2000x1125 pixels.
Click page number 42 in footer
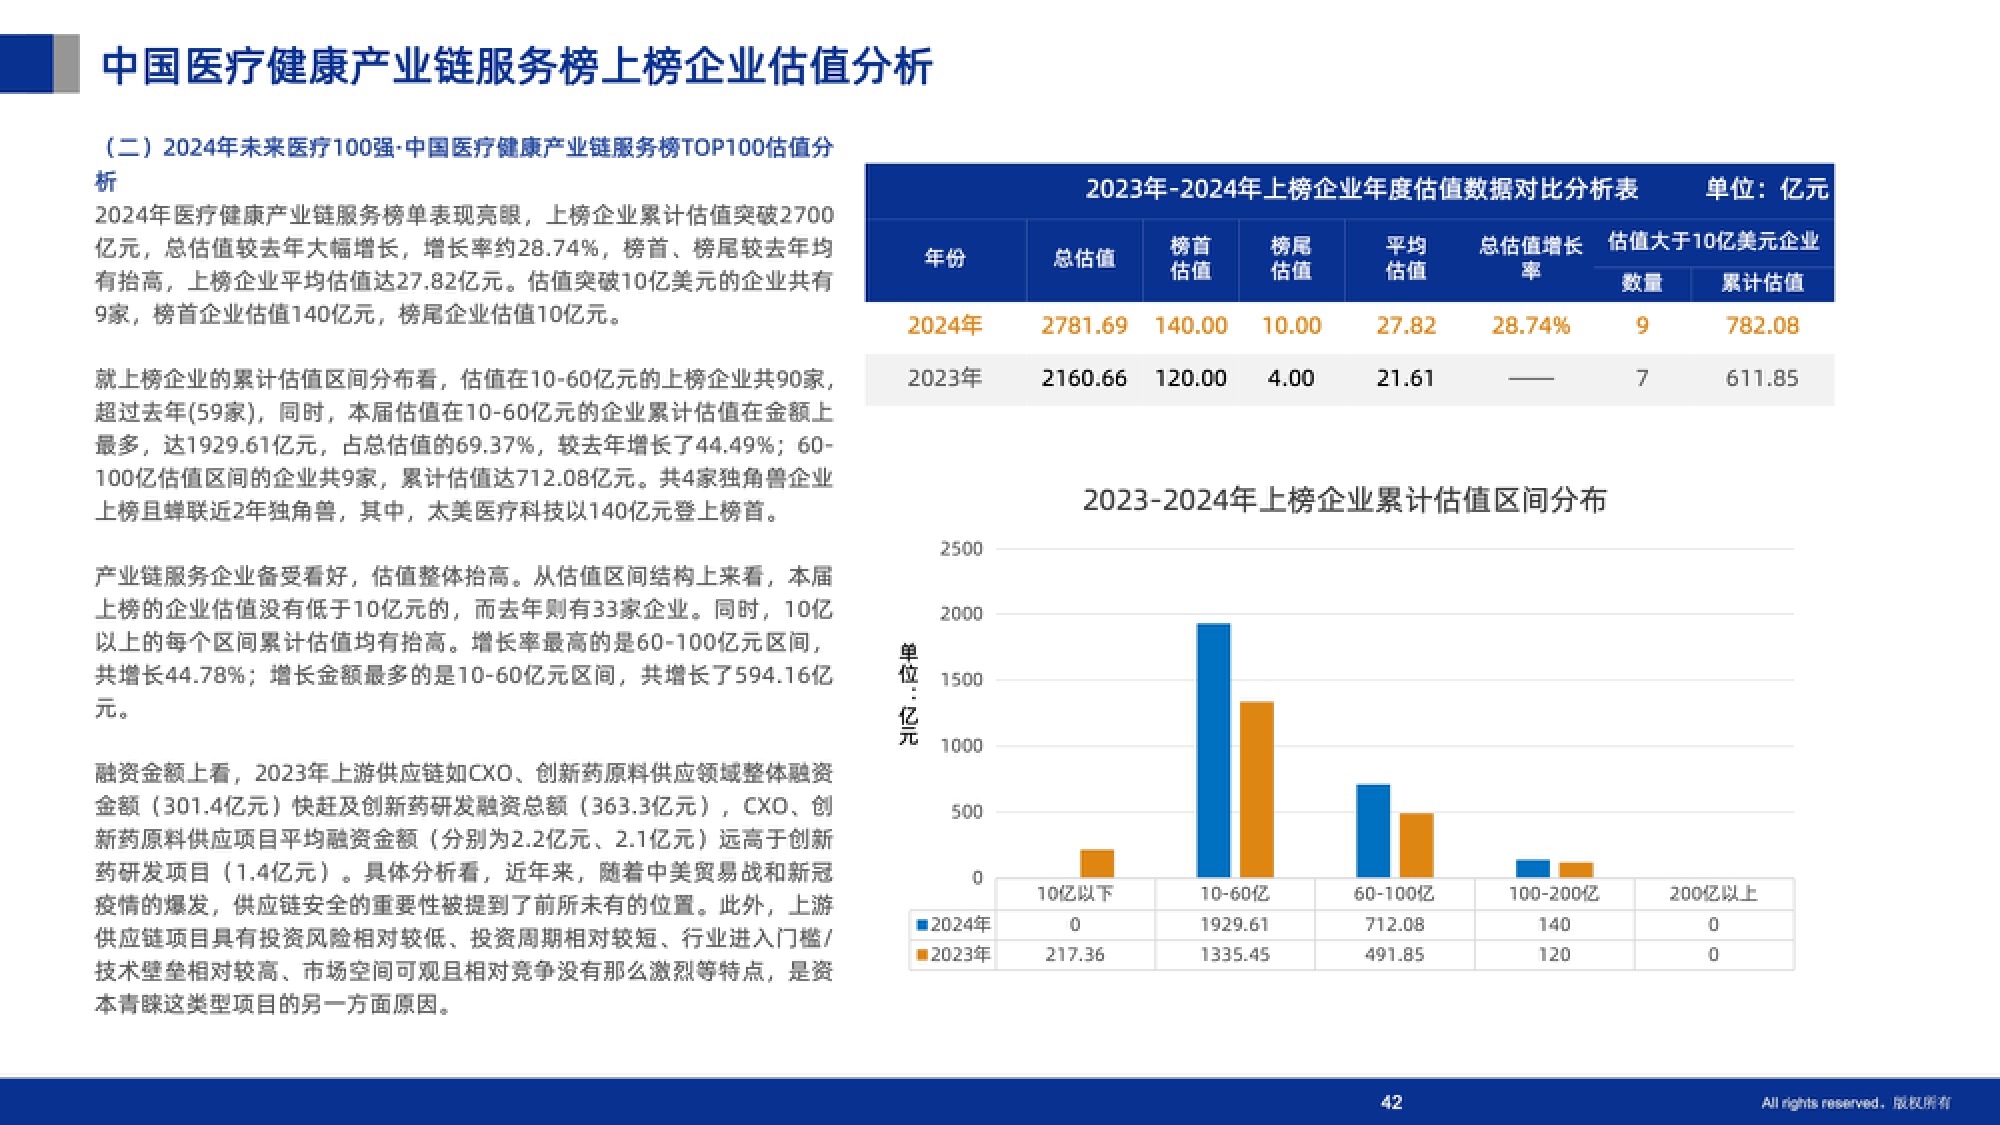pyautogui.click(x=1391, y=1102)
